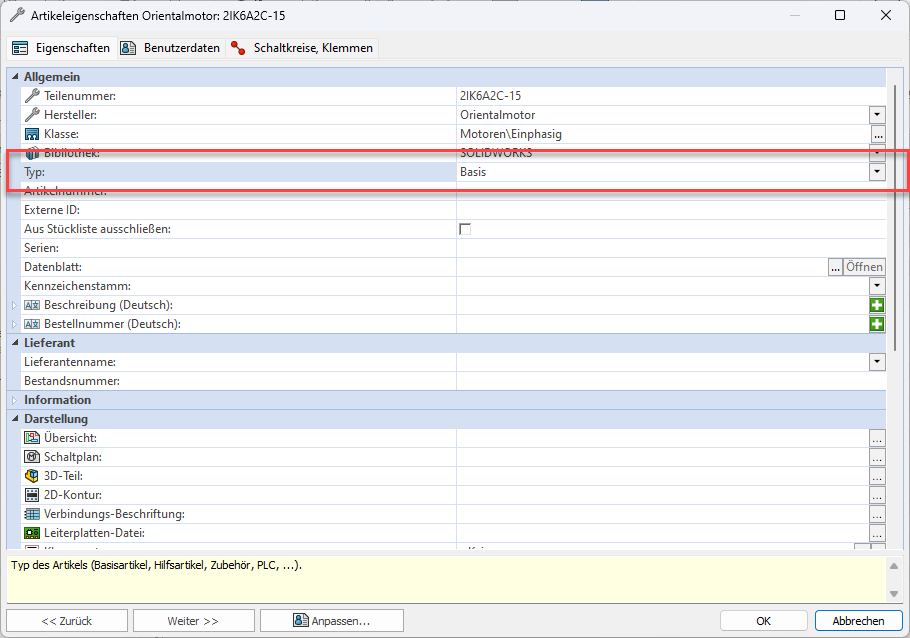Click the green plus icon for Bestellnummer (Deutsch)
This screenshot has width=910, height=638.
pos(877,324)
